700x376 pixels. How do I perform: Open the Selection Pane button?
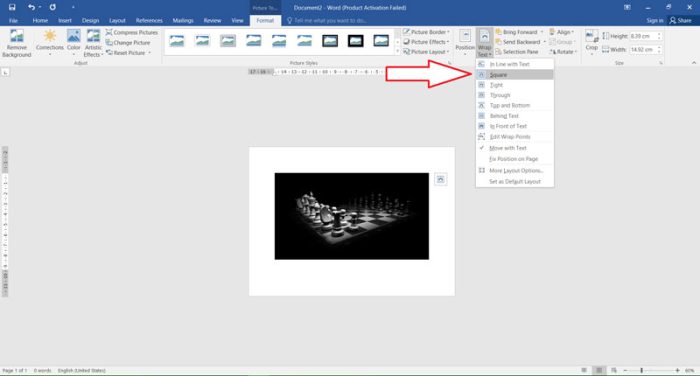517,52
